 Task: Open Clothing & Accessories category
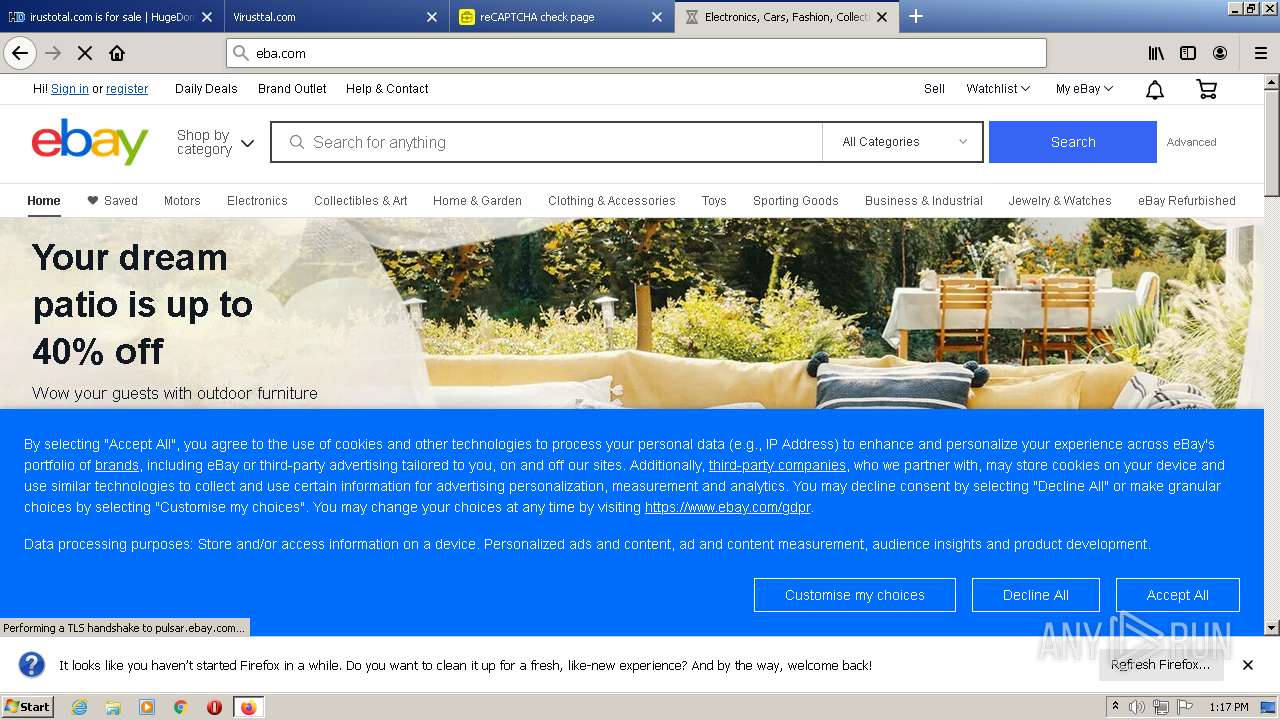tap(612, 201)
